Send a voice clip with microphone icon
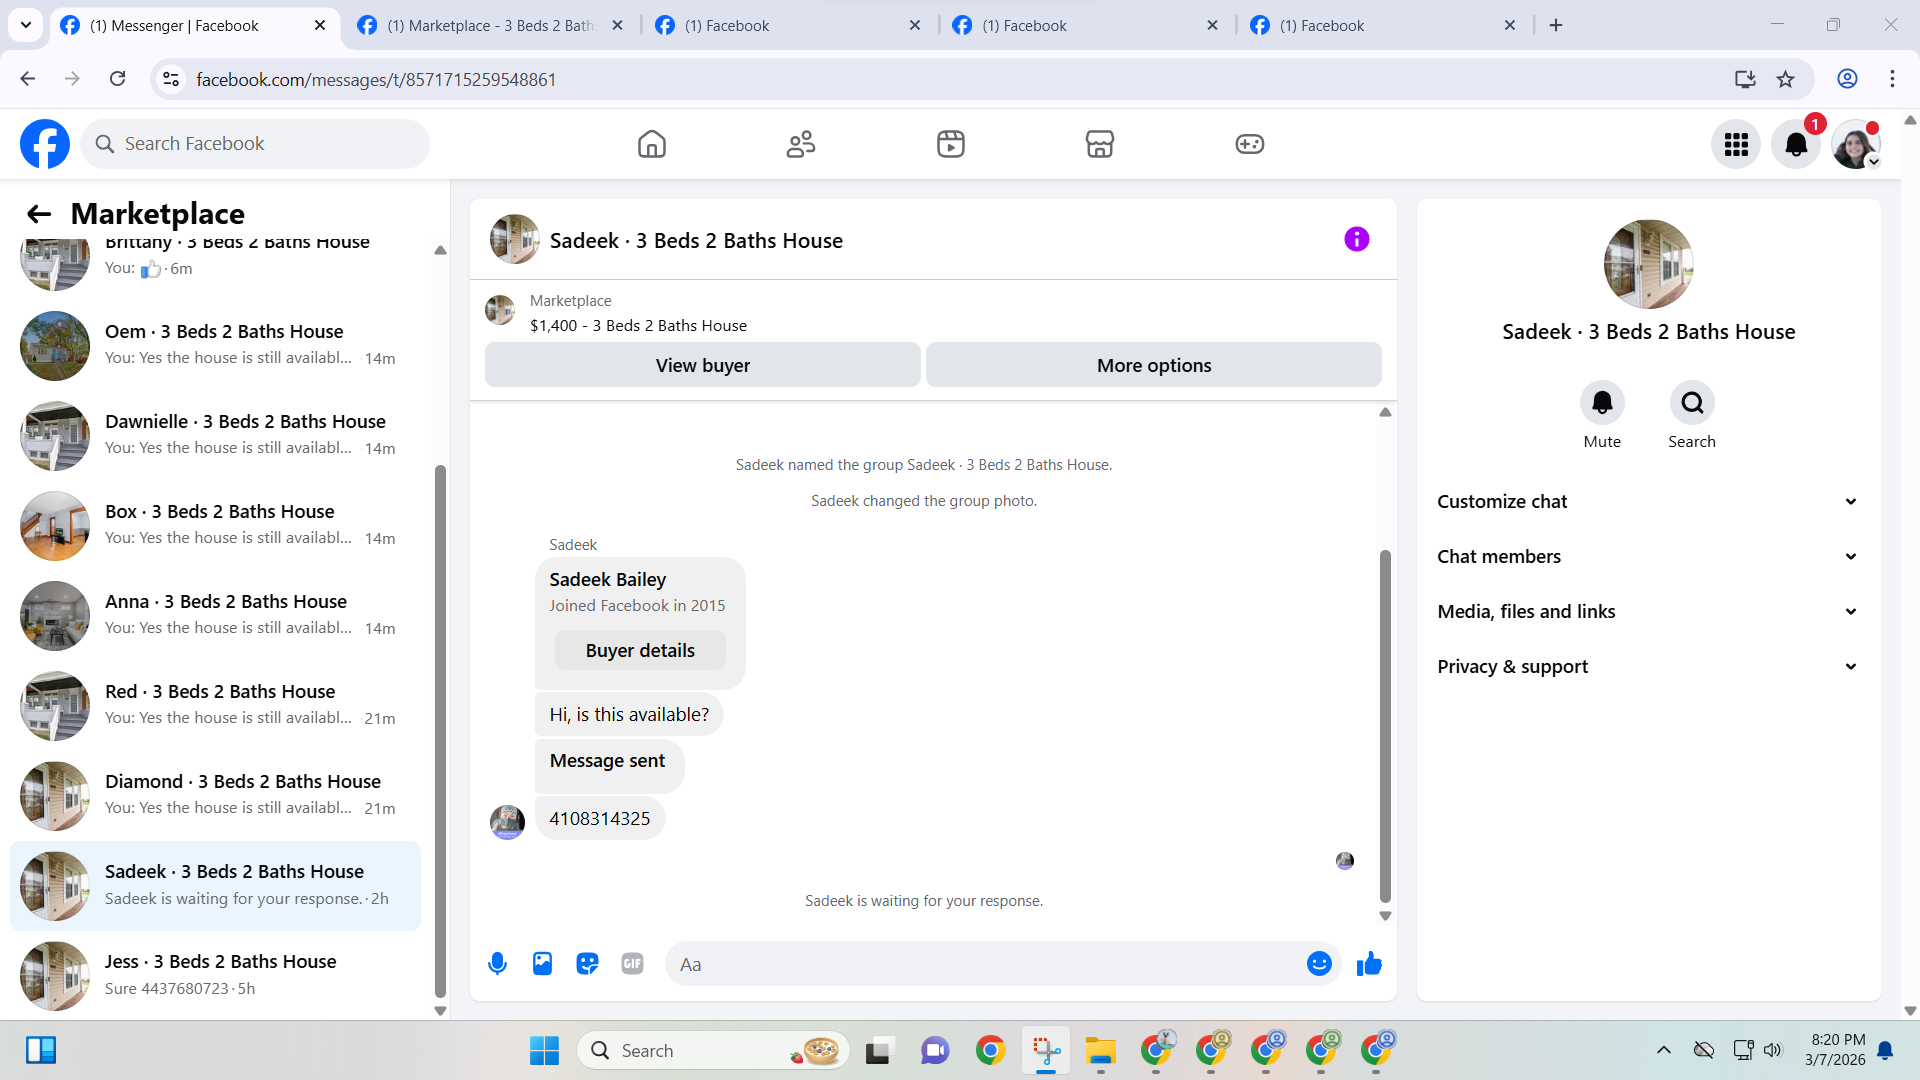Screen dimensions: 1920x1080 coord(497,964)
